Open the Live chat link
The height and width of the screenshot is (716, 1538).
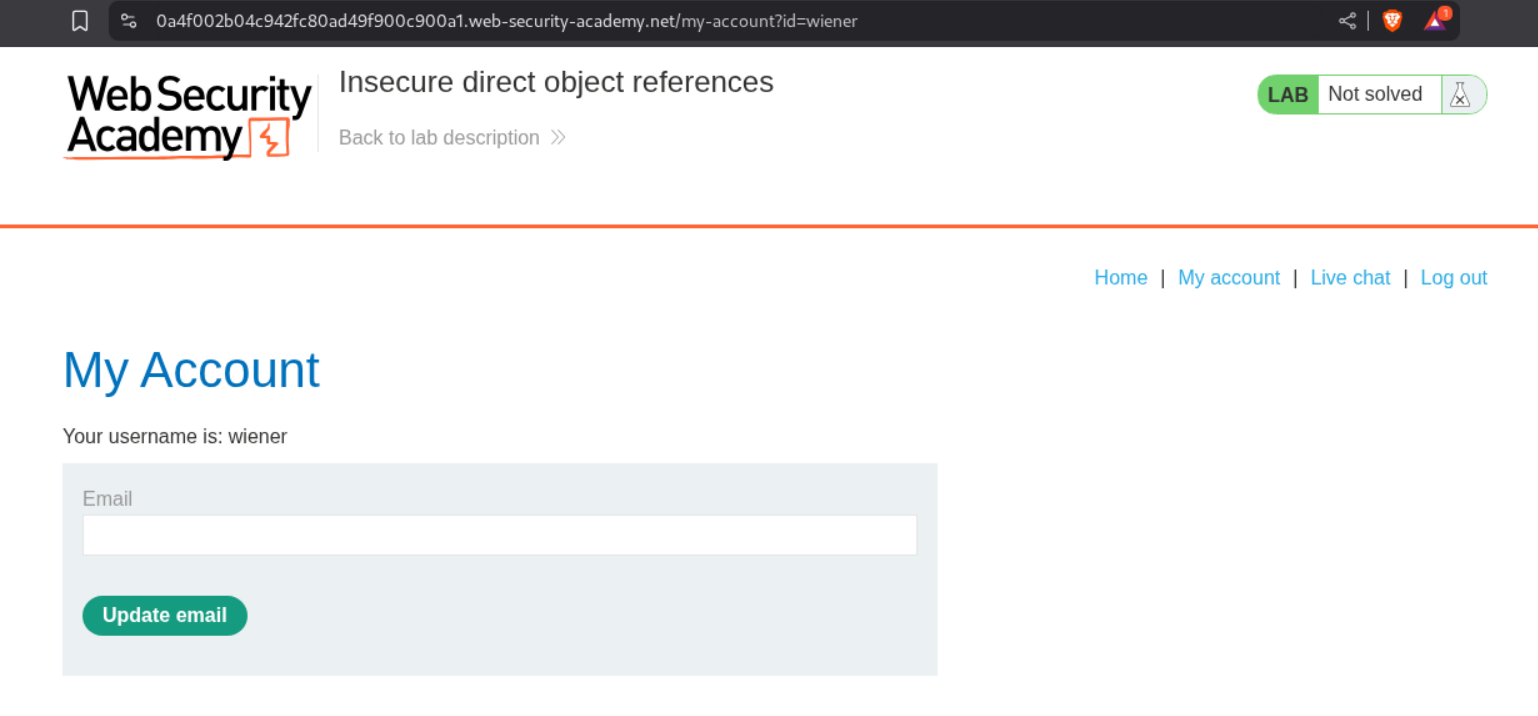[1349, 278]
